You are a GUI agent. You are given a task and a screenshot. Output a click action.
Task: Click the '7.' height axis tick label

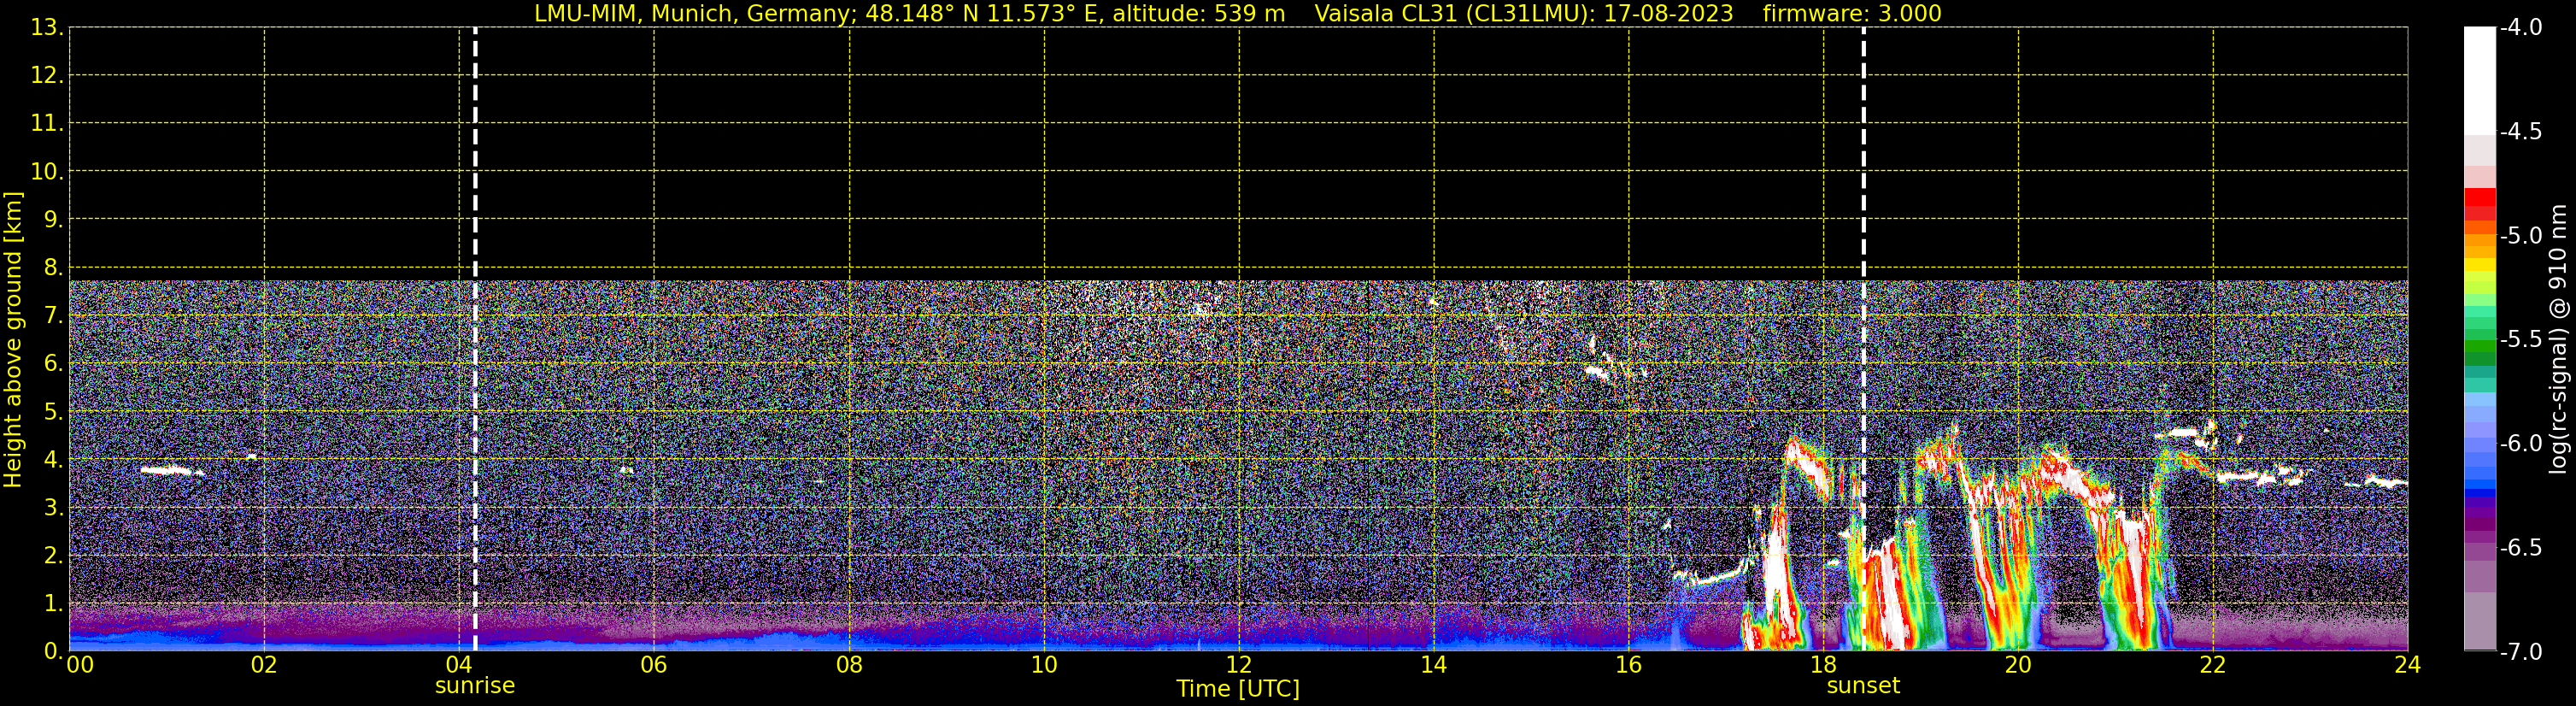click(x=53, y=315)
